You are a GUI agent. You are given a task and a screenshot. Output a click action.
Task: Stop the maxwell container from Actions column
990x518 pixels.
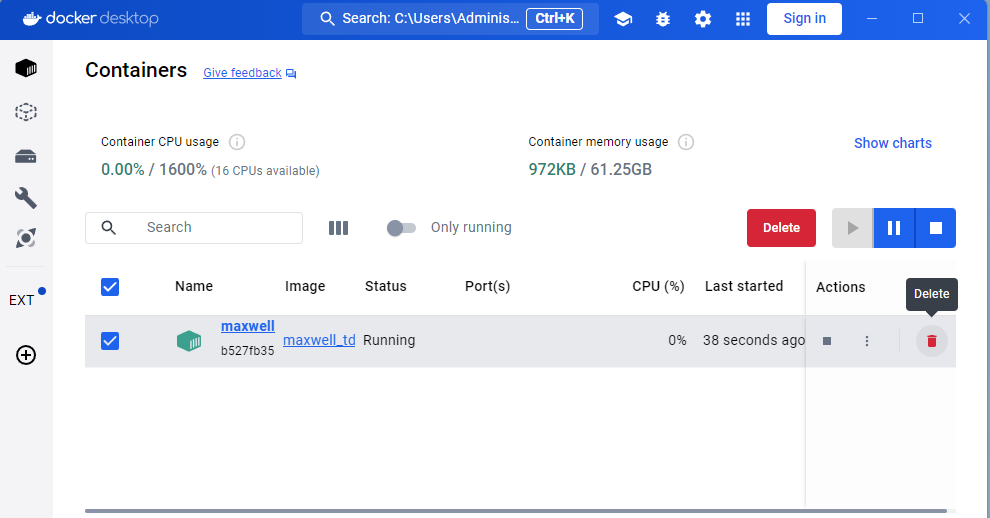pos(827,341)
